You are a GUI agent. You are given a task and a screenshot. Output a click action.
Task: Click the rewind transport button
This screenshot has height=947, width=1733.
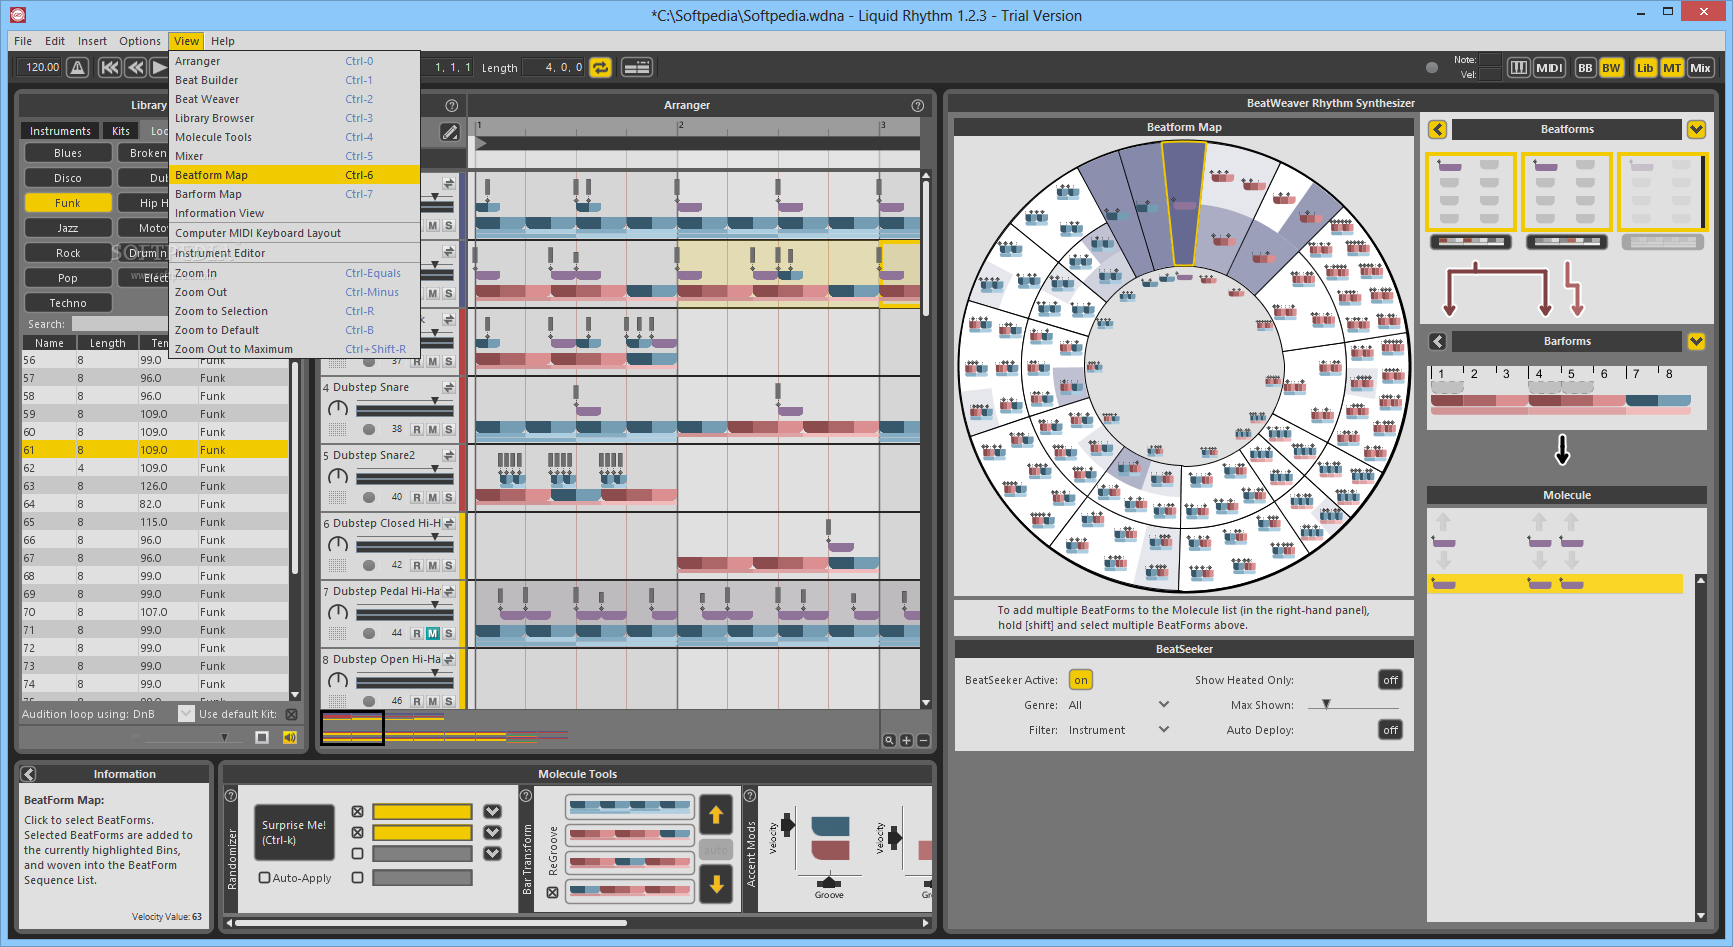point(135,67)
